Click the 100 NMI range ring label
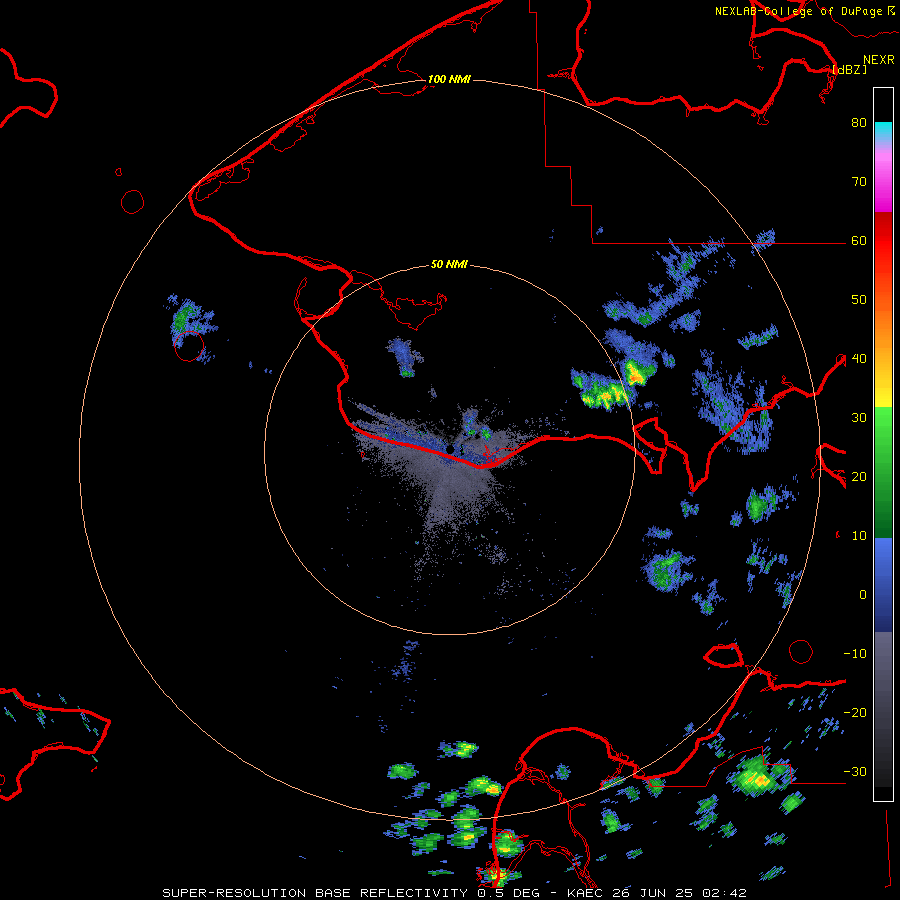Image resolution: width=900 pixels, height=900 pixels. [449, 79]
